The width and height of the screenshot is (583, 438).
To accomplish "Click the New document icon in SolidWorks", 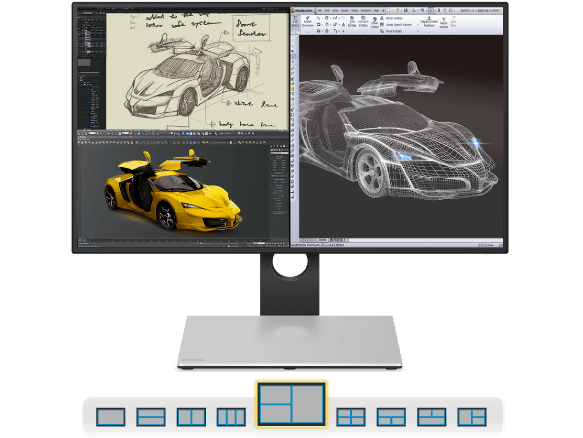I will point(389,10).
